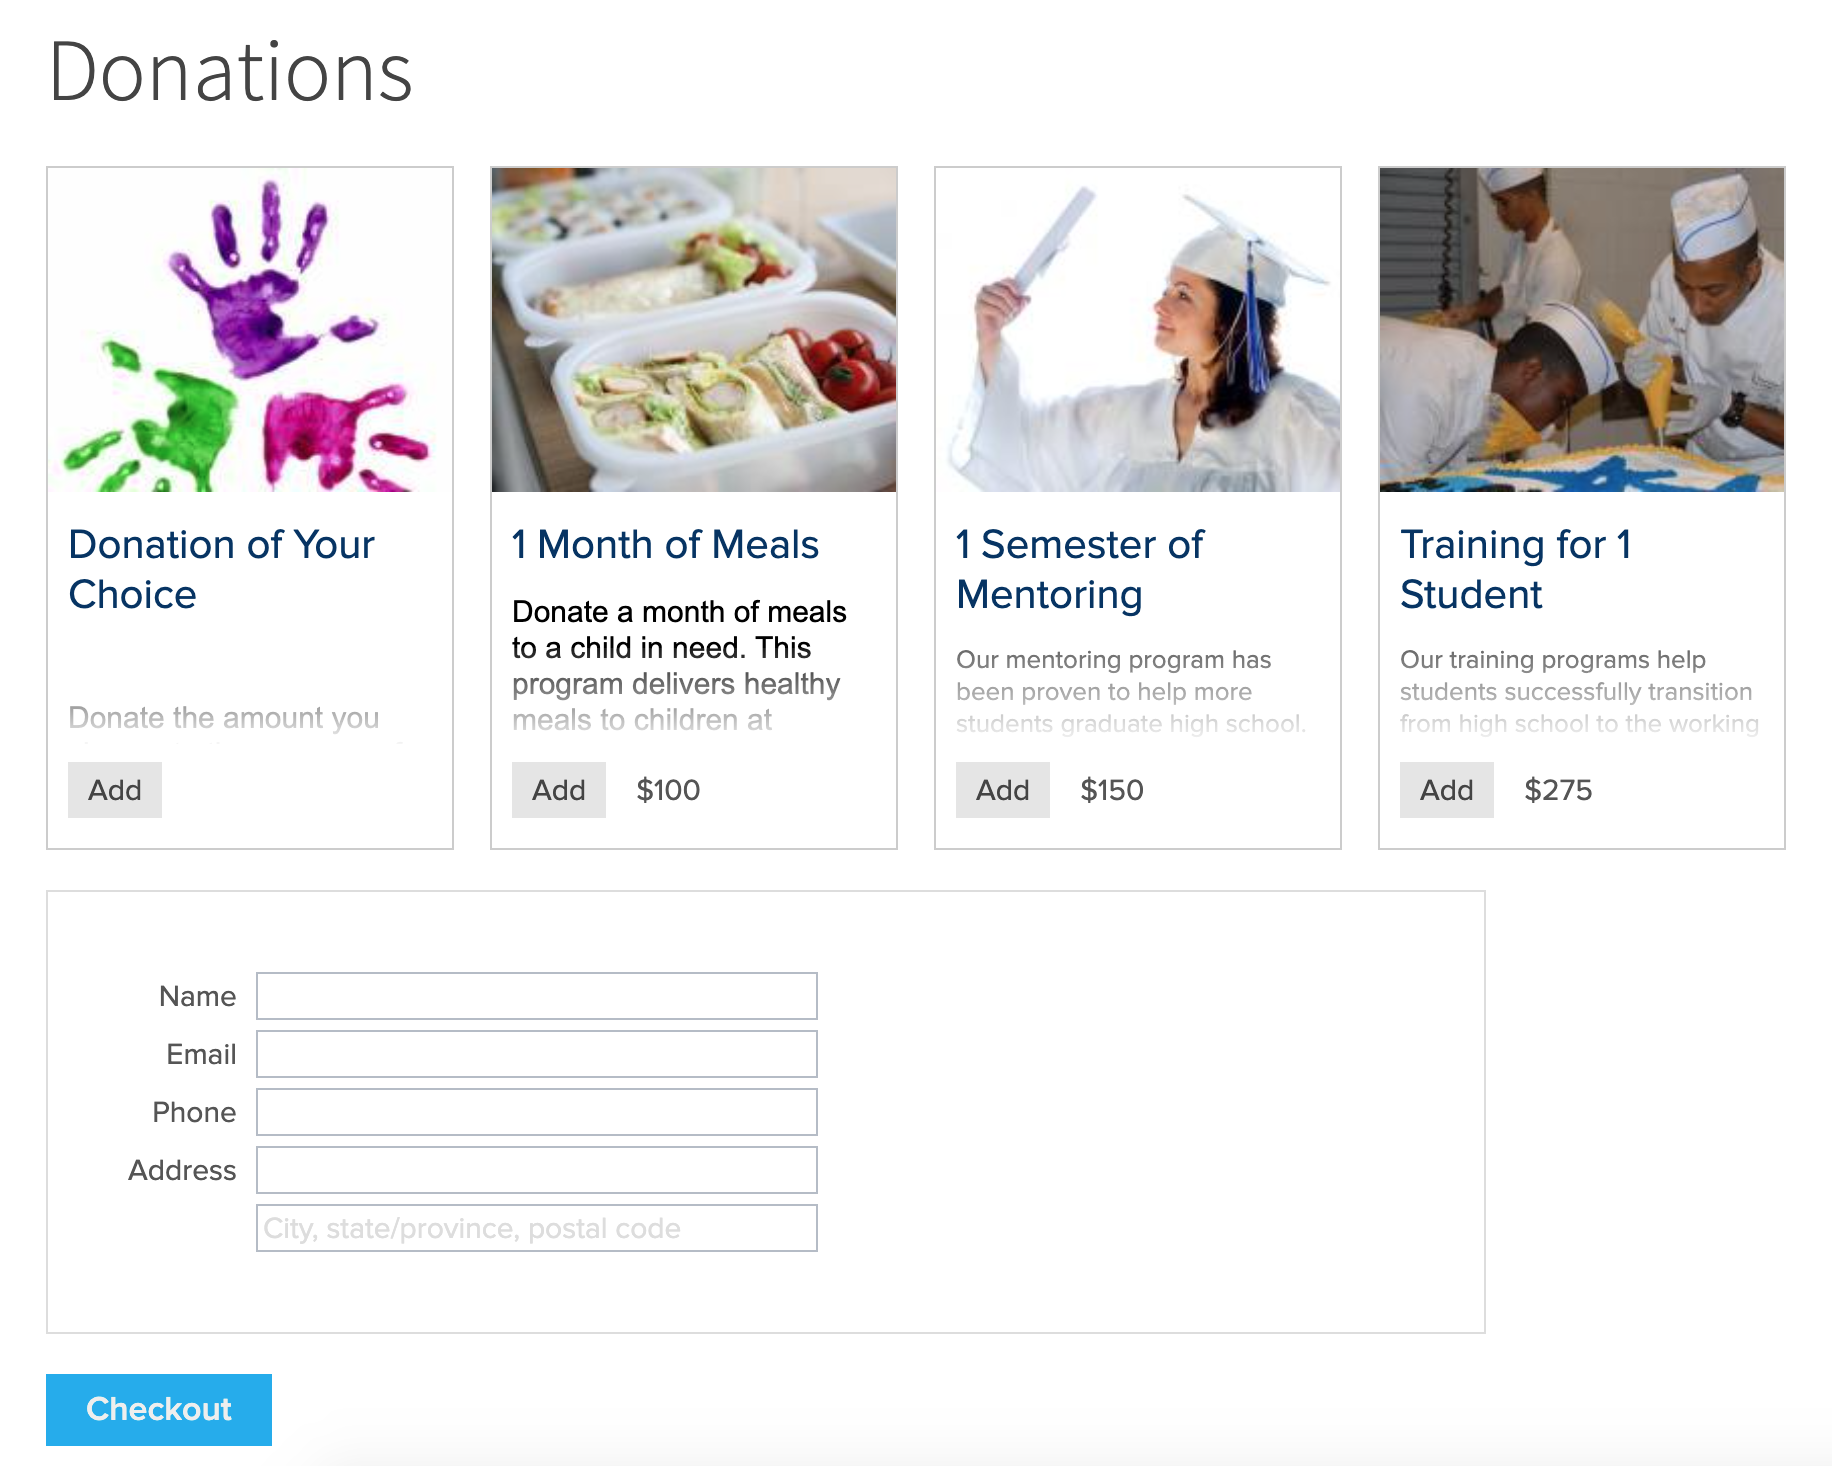Add the $100 month of meals donation
1832x1466 pixels.
click(559, 790)
